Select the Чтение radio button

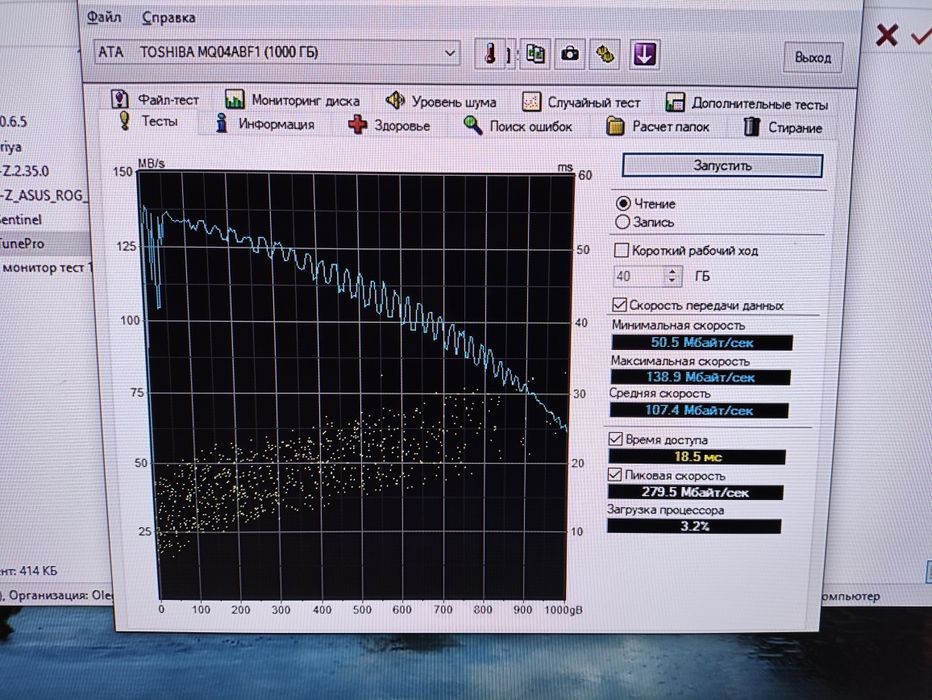(x=622, y=203)
